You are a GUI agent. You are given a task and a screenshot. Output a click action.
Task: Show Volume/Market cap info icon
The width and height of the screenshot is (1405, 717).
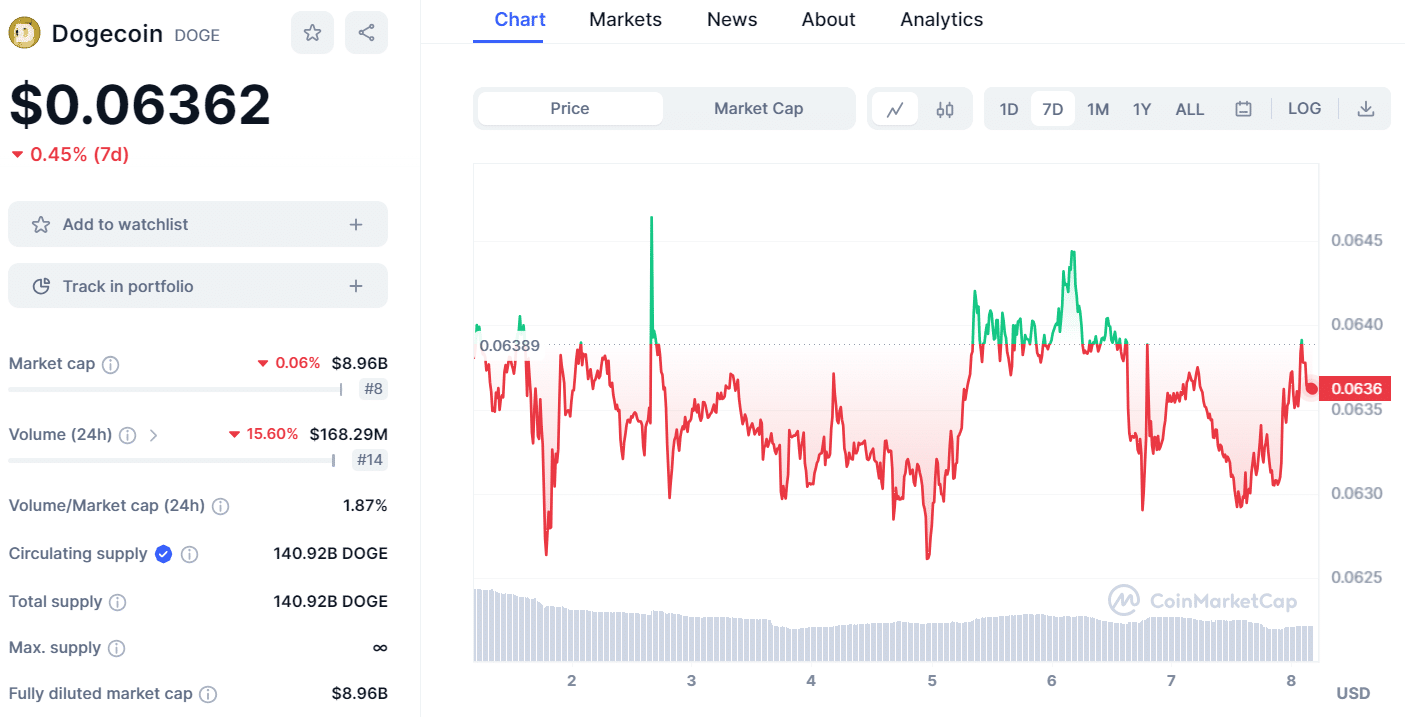pos(221,506)
